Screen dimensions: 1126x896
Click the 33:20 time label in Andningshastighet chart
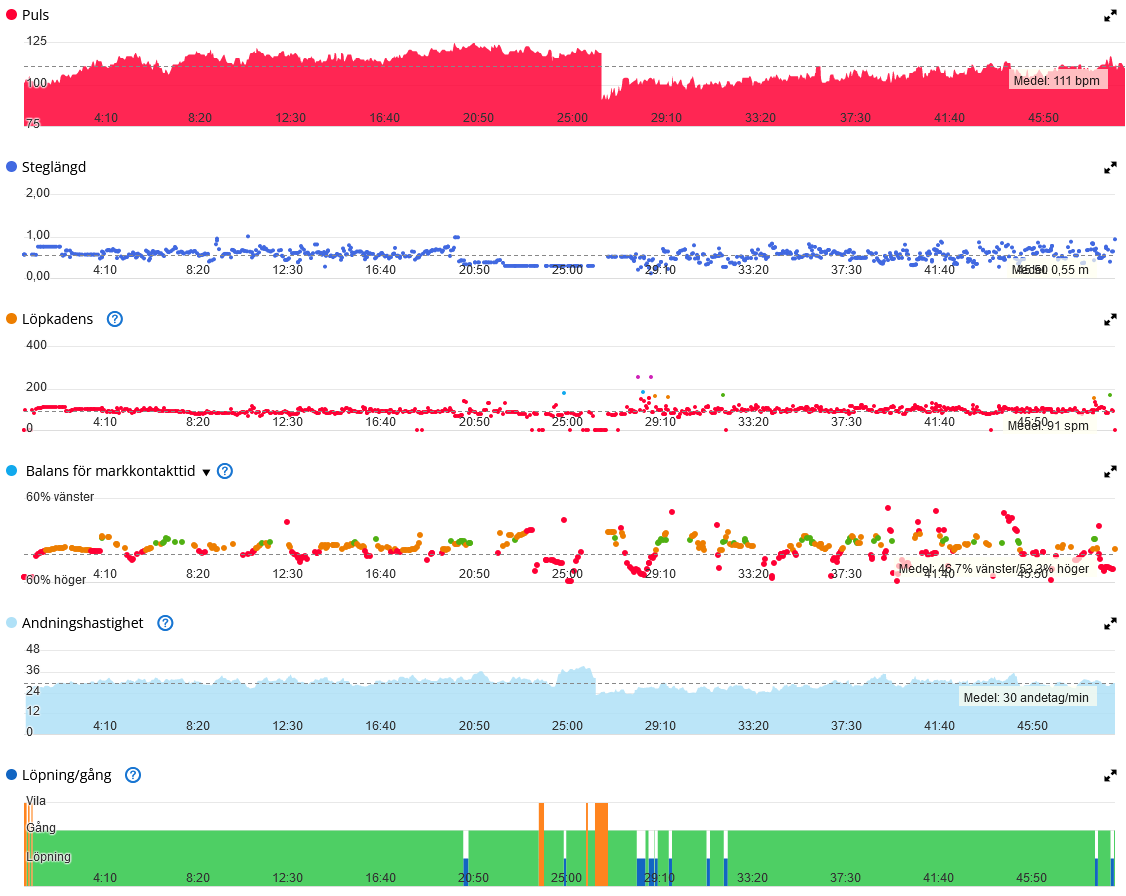(753, 726)
